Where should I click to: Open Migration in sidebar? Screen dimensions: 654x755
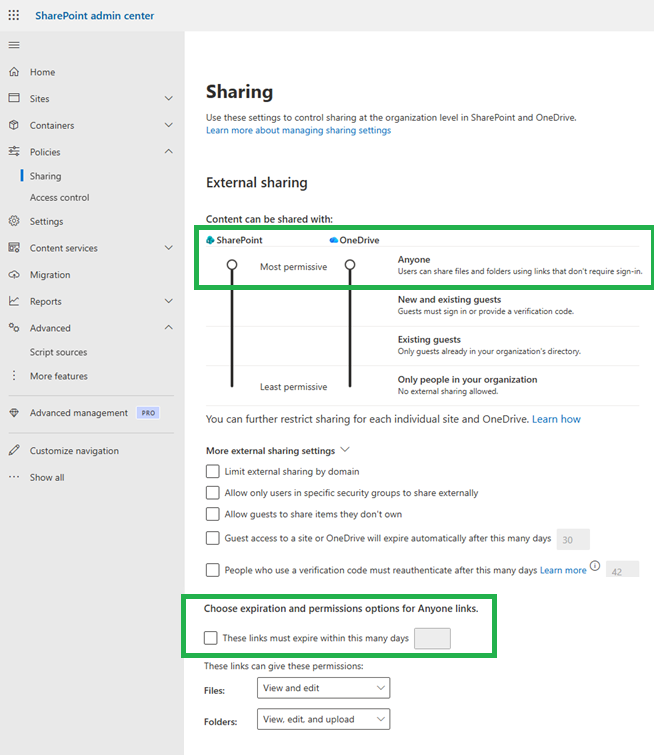point(50,274)
